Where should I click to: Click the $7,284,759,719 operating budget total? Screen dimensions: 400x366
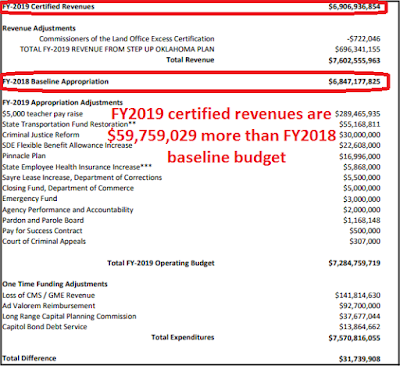click(354, 263)
